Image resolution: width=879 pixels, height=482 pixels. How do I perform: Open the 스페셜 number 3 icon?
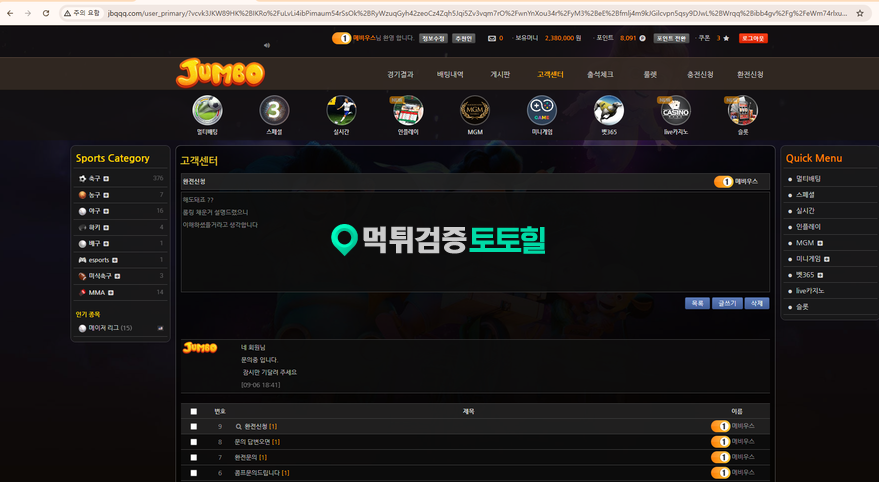click(274, 110)
